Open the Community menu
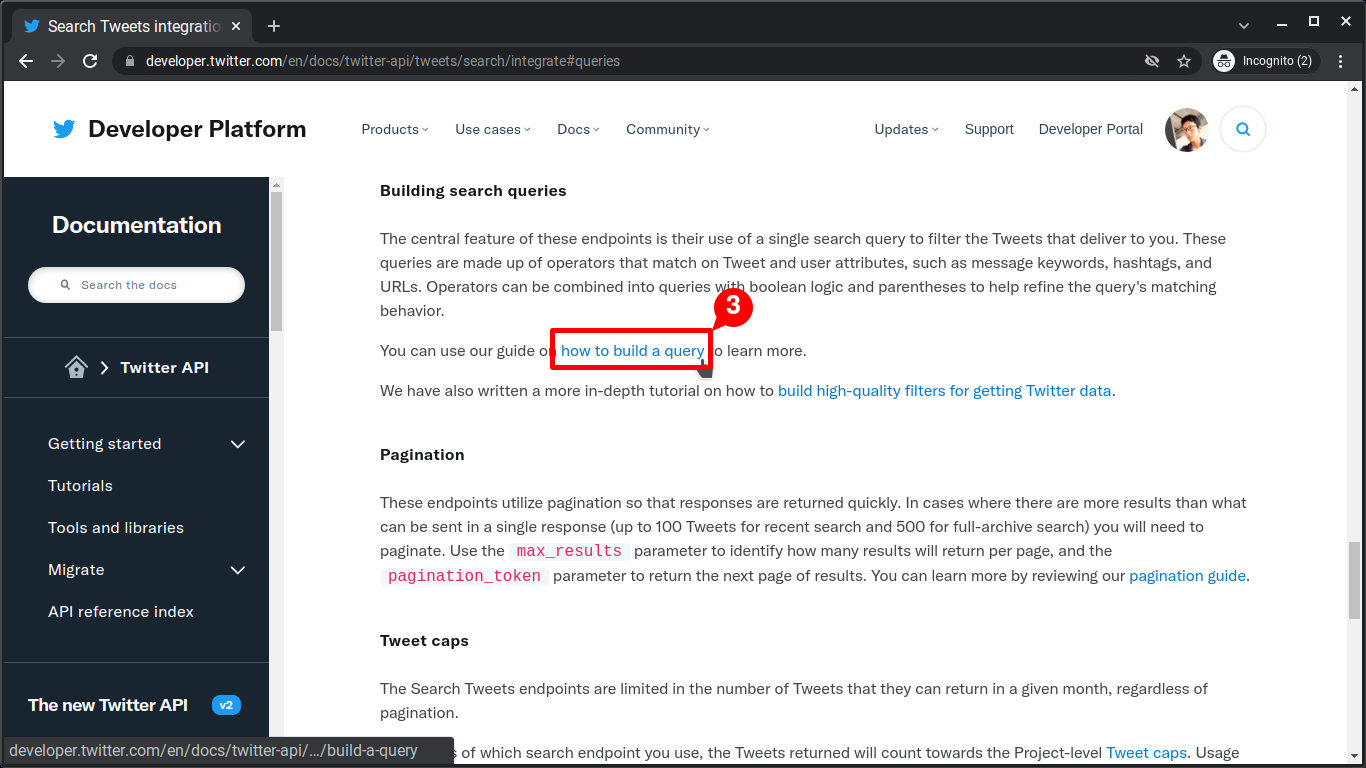 667,129
